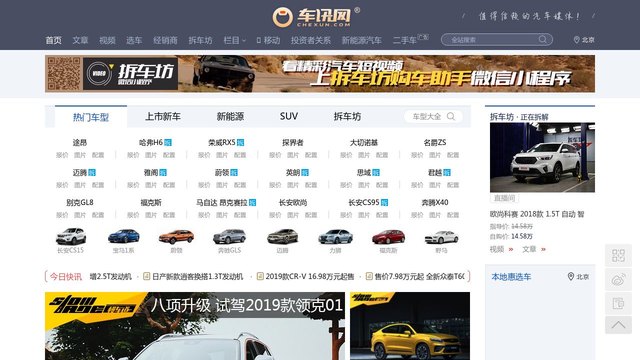The image size is (640, 360).
Task: Open headline 日产新款逍客换搭1.3T发动机
Action: click(x=198, y=276)
